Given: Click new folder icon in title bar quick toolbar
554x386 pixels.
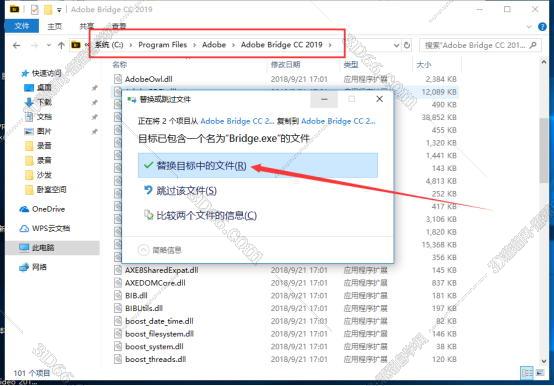Looking at the screenshot, I should (x=48, y=10).
